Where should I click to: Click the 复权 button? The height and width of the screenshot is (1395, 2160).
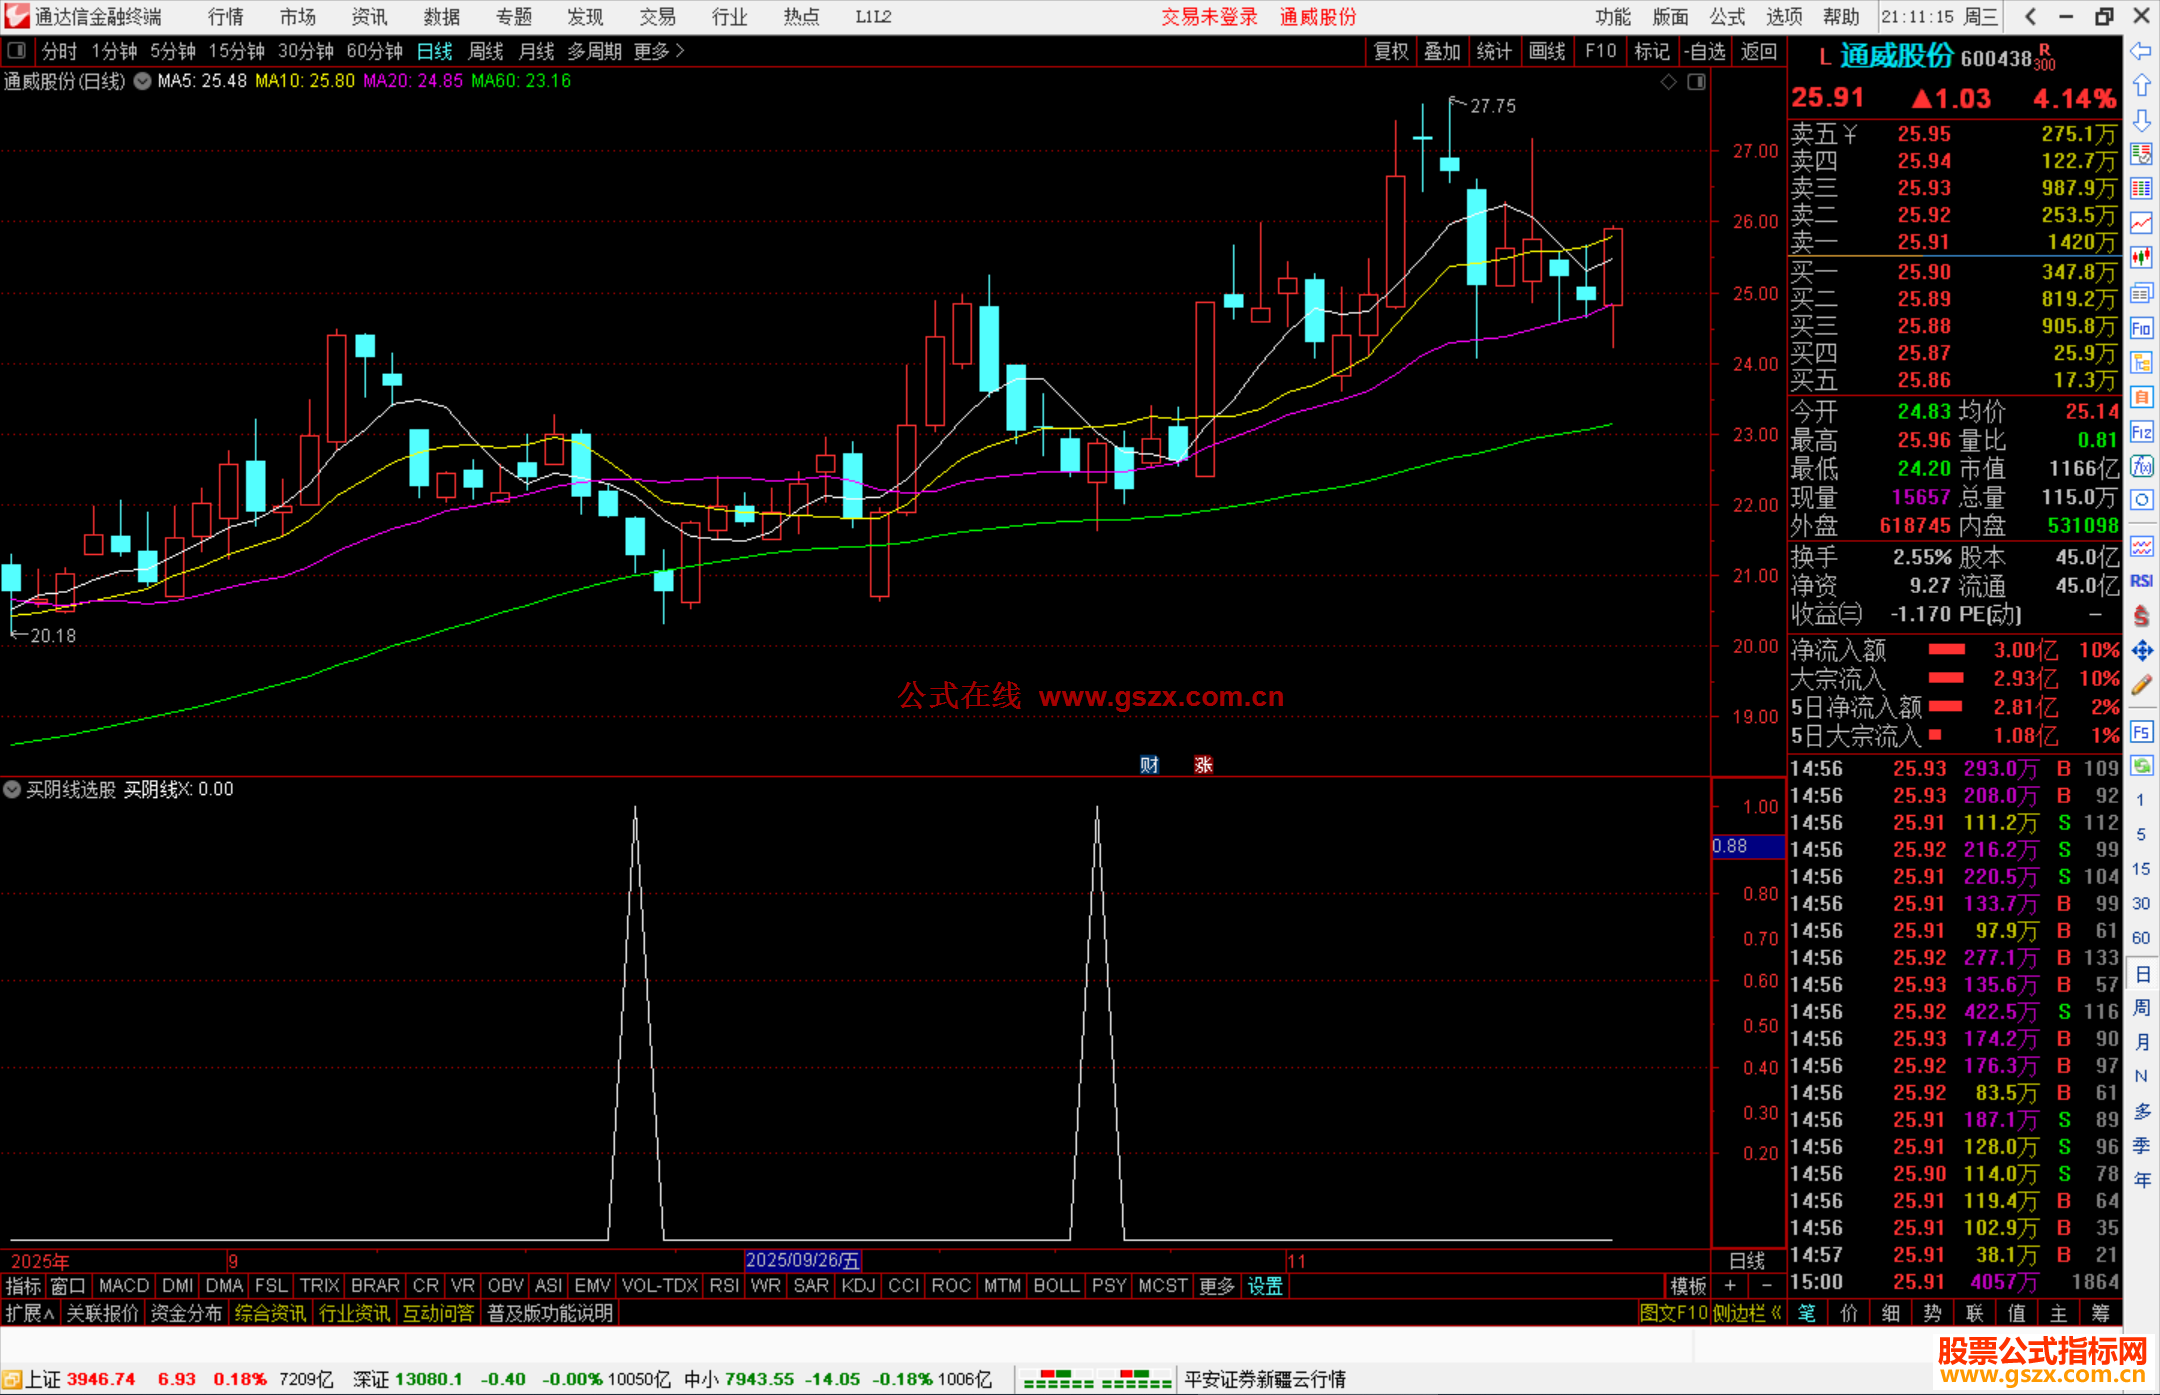tap(1390, 51)
